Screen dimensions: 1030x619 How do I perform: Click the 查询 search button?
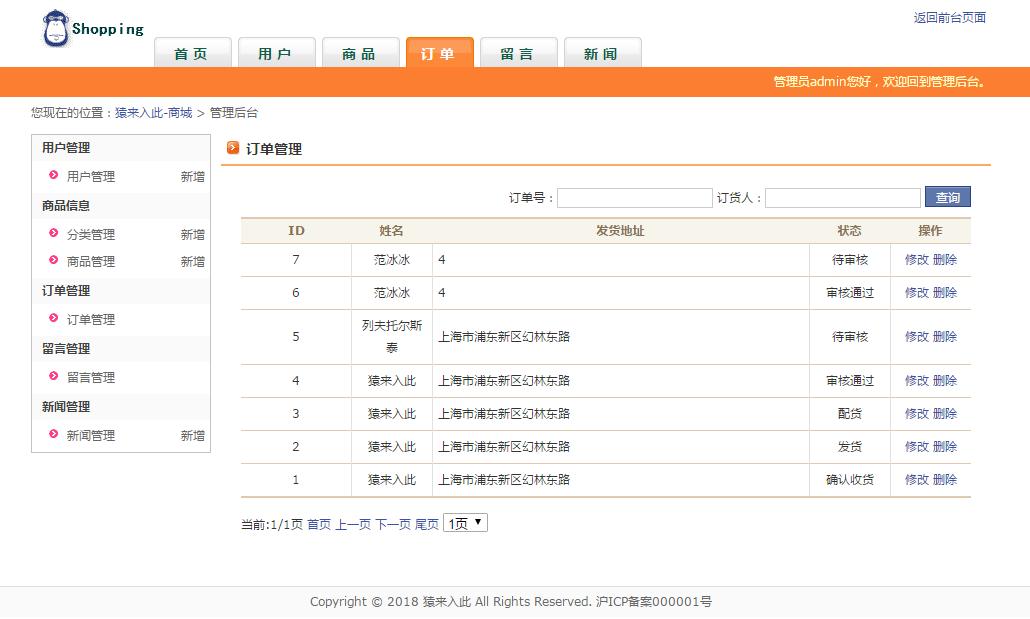click(x=946, y=197)
